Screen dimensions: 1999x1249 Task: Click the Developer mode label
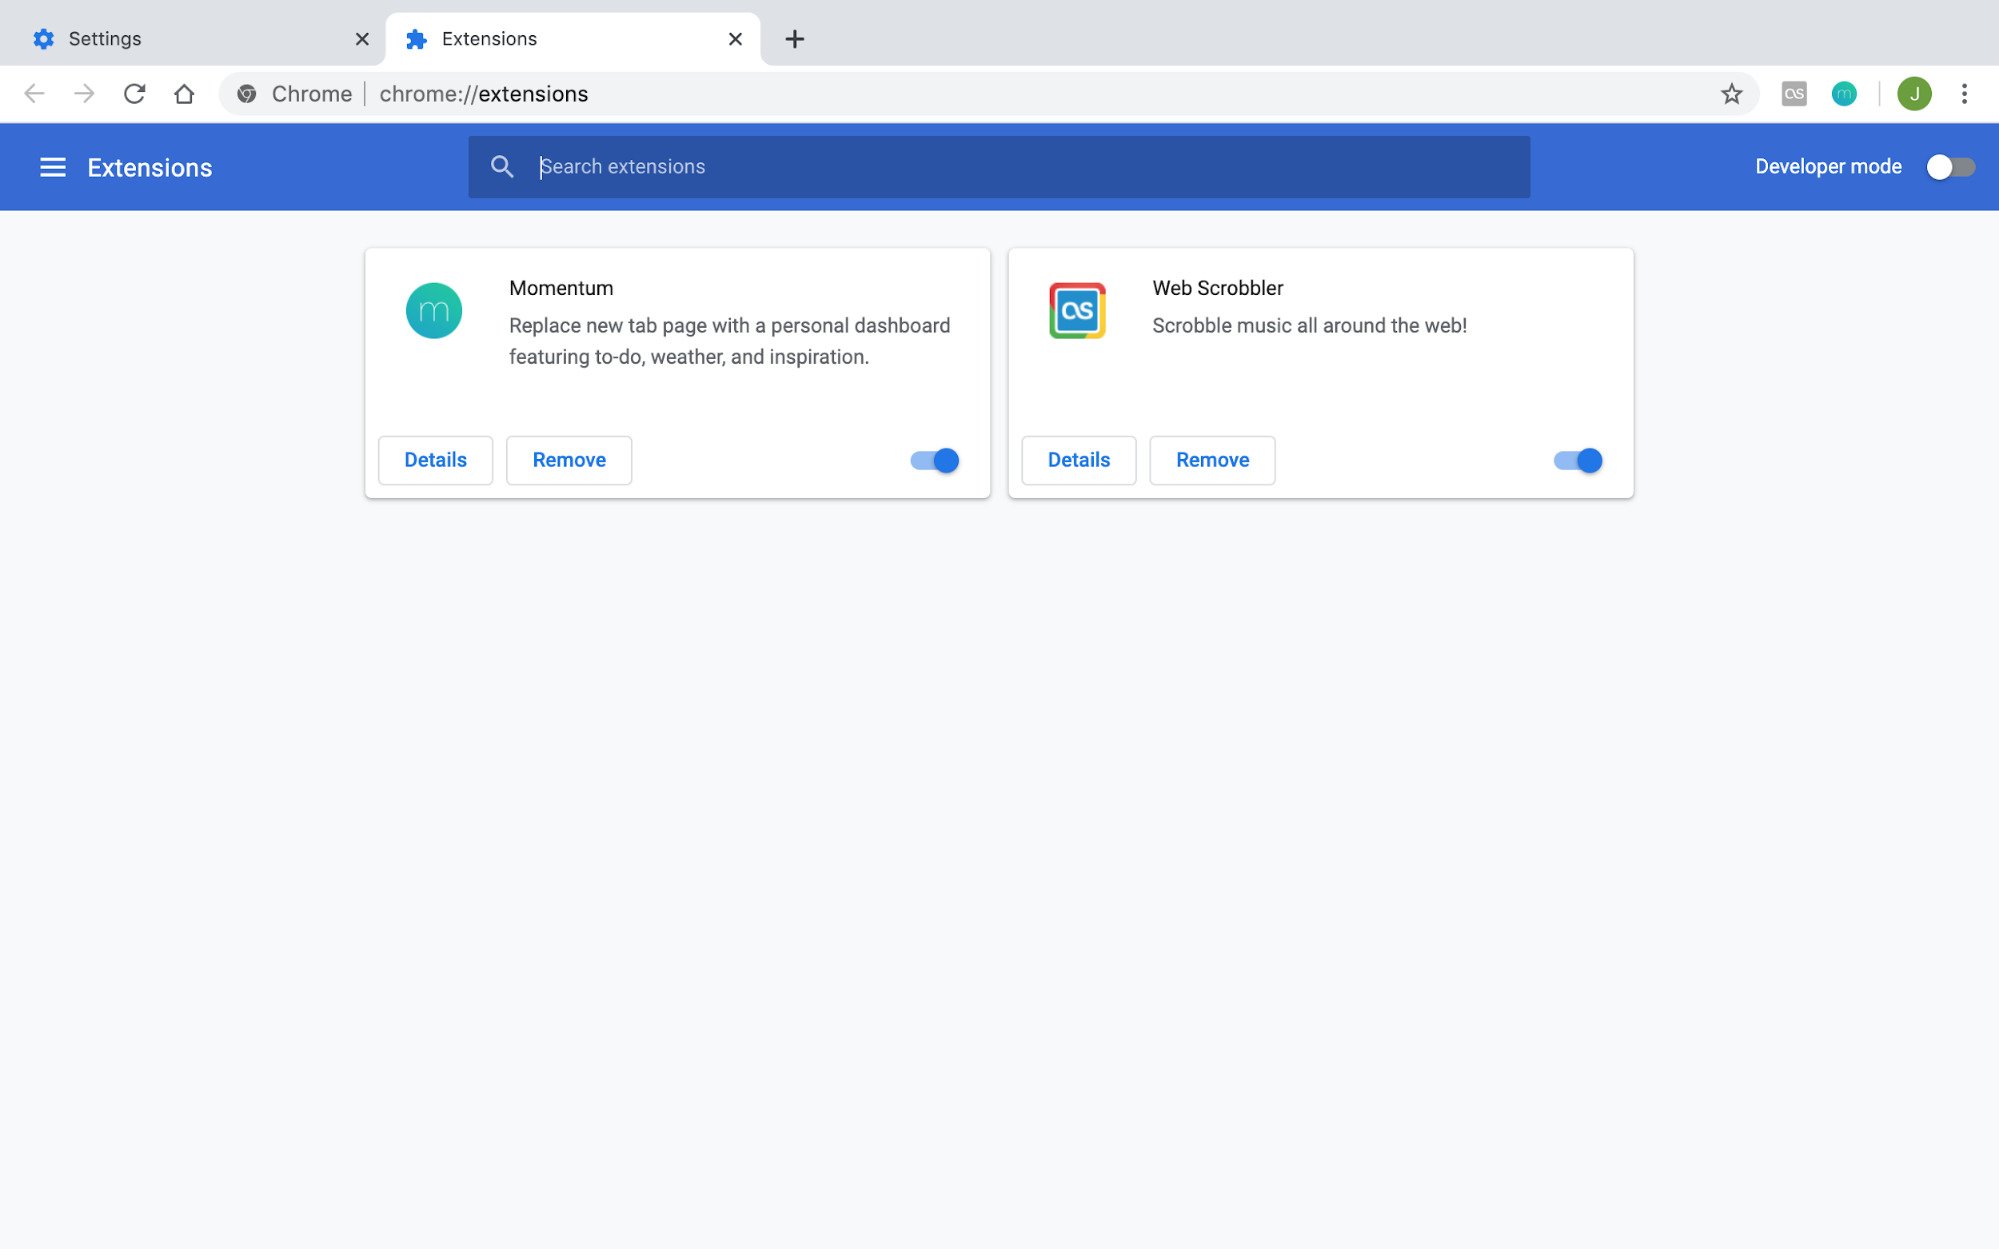point(1828,167)
